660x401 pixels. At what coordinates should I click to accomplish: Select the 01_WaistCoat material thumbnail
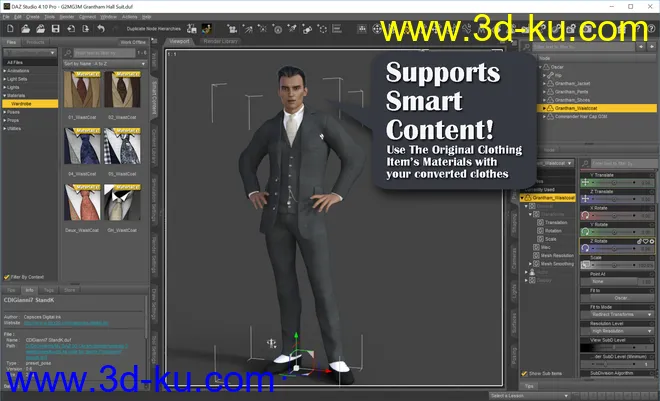[83, 93]
